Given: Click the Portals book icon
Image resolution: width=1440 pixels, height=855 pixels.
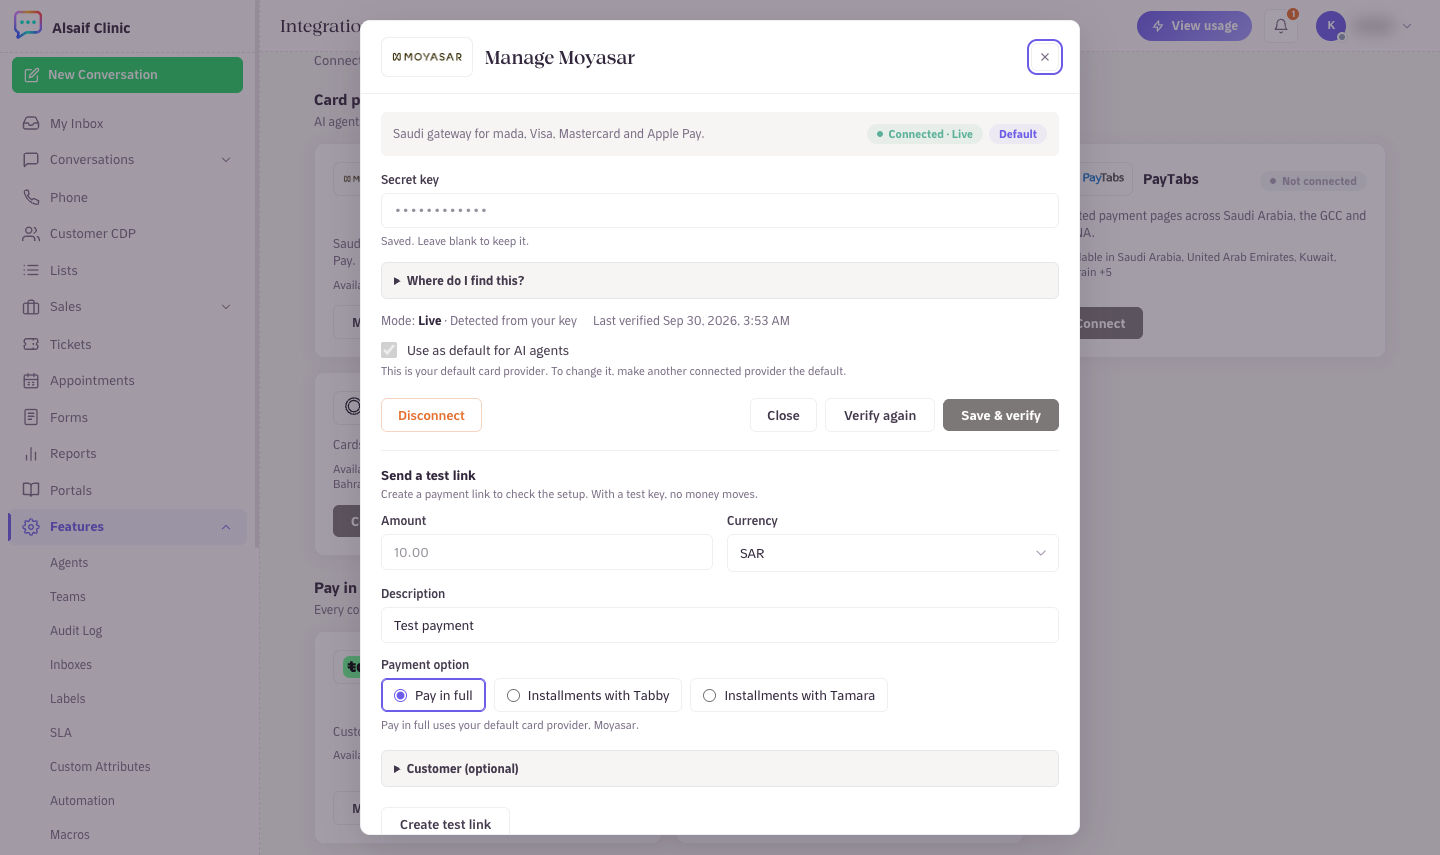Looking at the screenshot, I should click(x=31, y=490).
